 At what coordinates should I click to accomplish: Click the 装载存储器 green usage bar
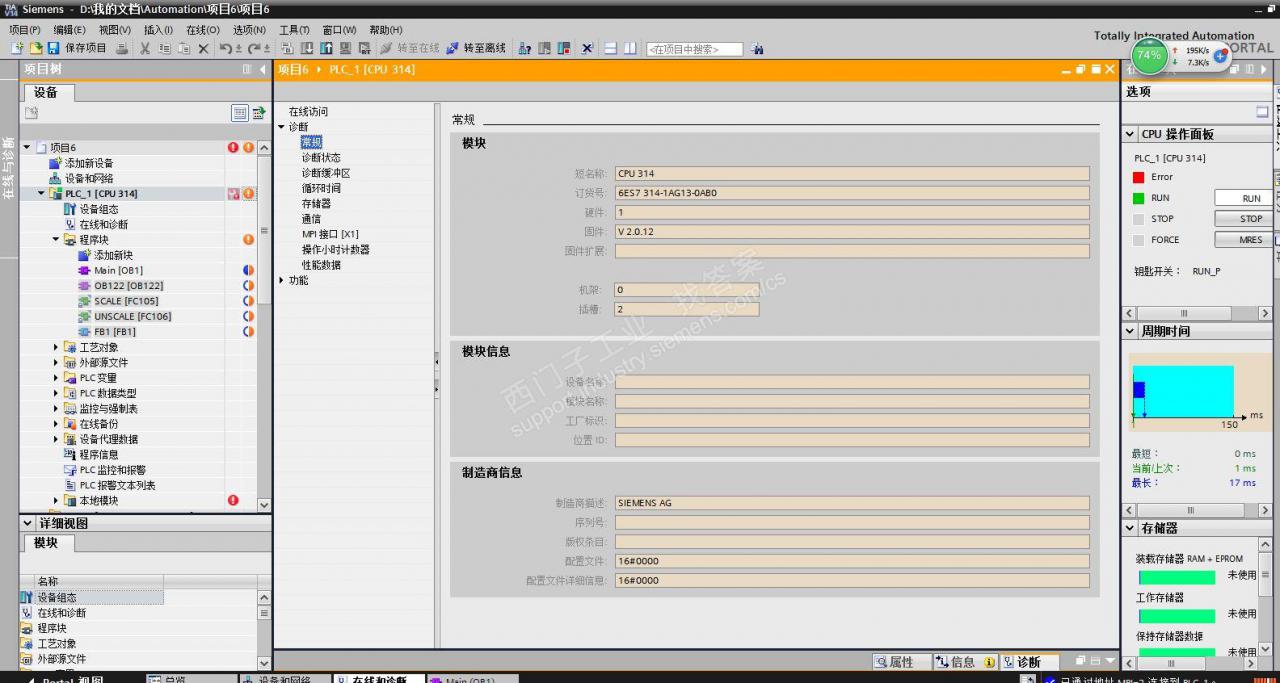1177,577
